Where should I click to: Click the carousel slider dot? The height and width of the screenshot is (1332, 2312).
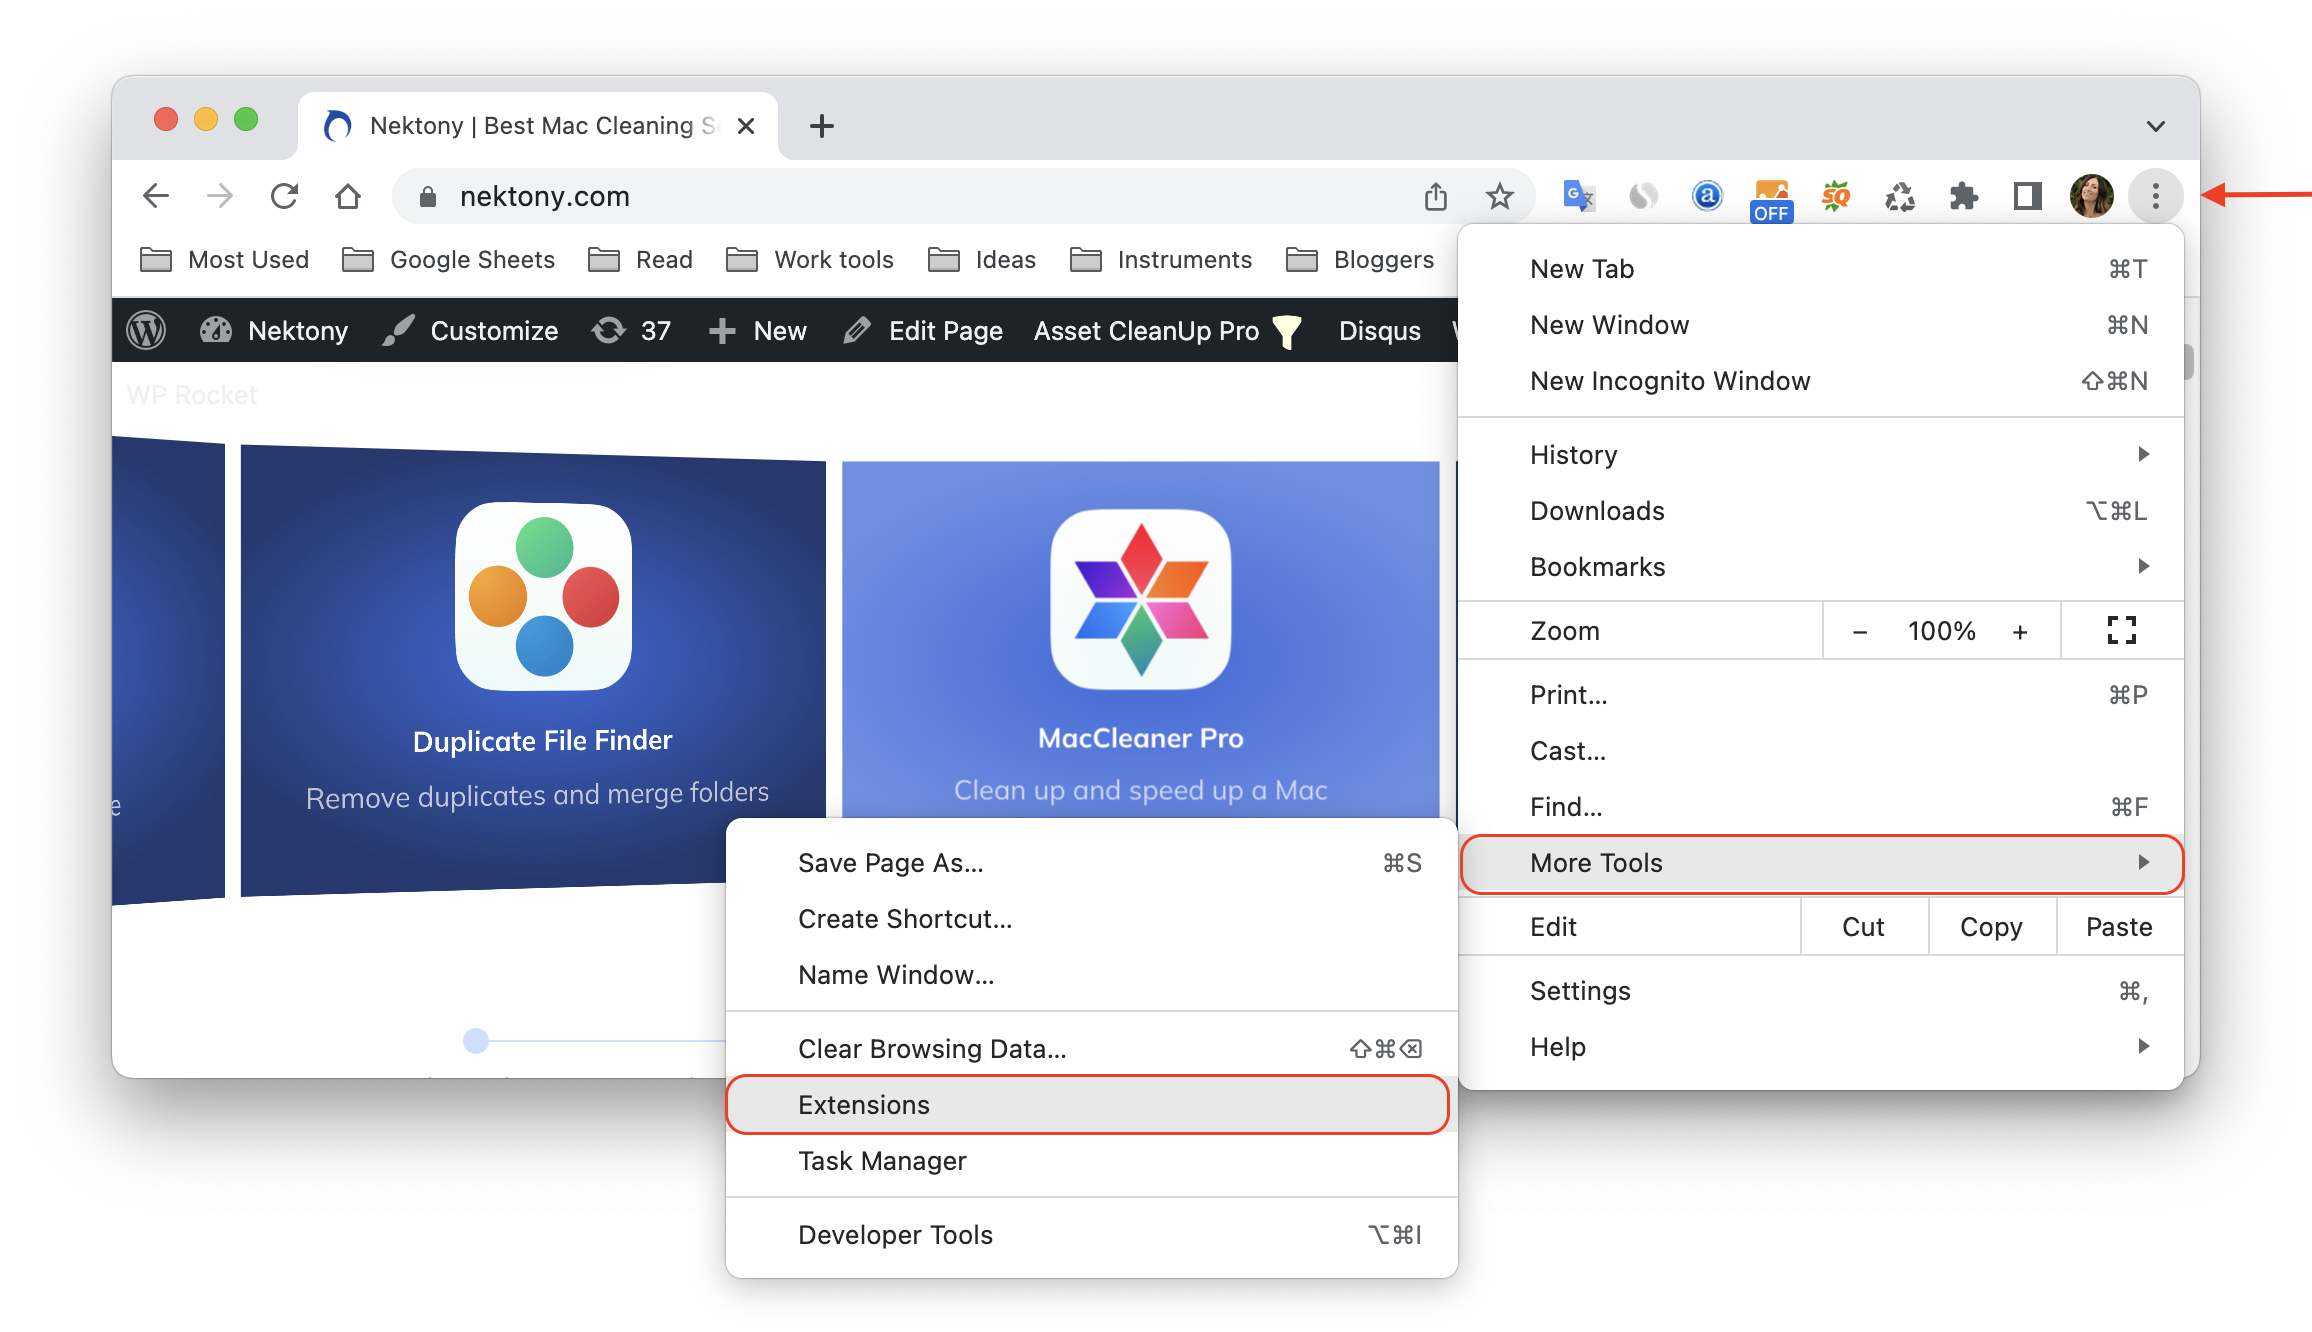click(x=476, y=1041)
